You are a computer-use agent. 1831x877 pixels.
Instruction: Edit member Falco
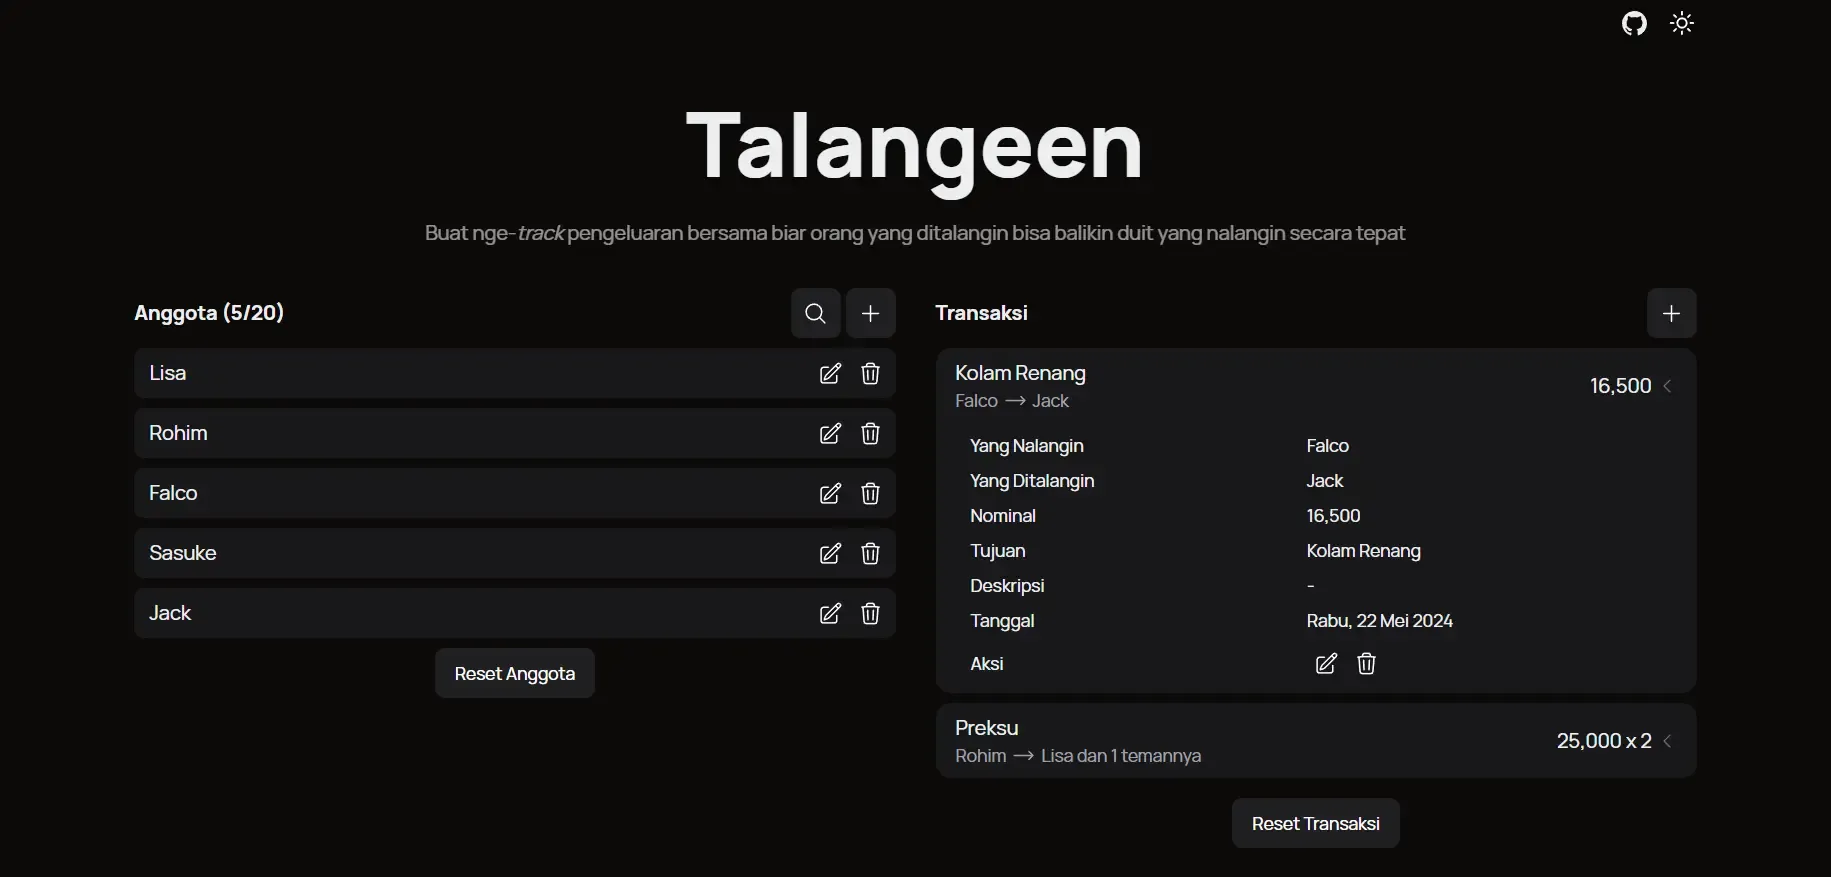pyautogui.click(x=830, y=493)
